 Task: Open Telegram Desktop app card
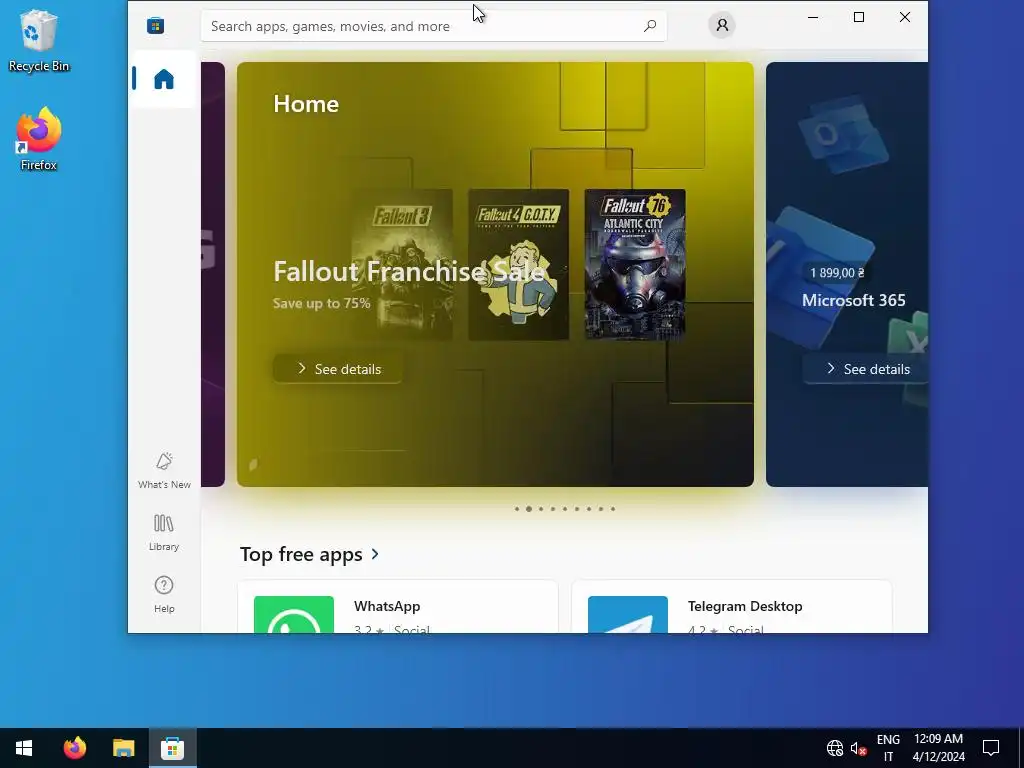[731, 607]
